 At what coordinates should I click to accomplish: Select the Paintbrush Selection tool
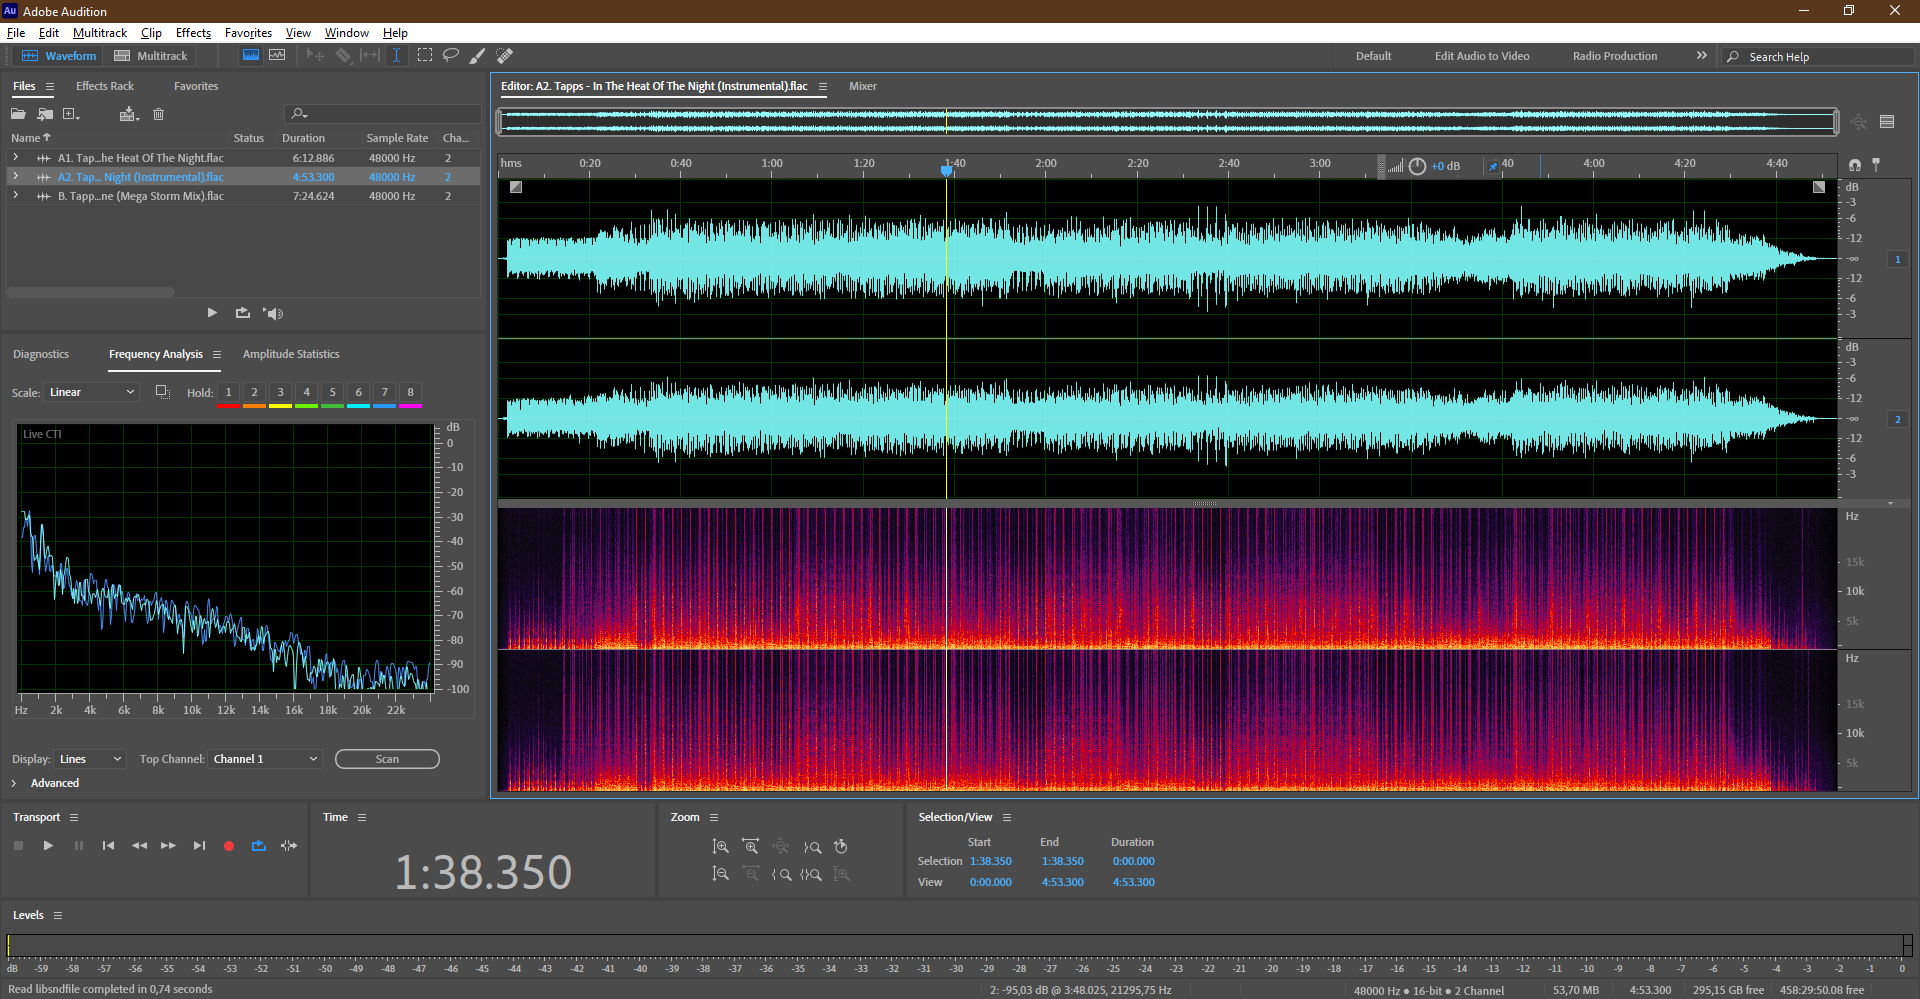[x=478, y=55]
